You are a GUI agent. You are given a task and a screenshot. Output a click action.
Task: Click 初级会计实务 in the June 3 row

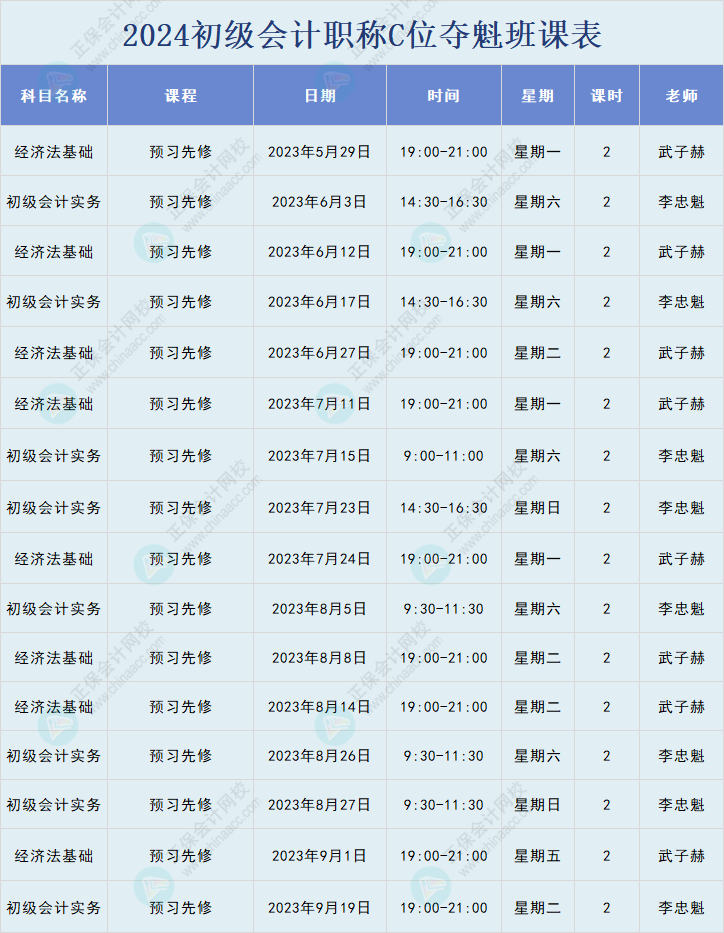pyautogui.click(x=54, y=202)
